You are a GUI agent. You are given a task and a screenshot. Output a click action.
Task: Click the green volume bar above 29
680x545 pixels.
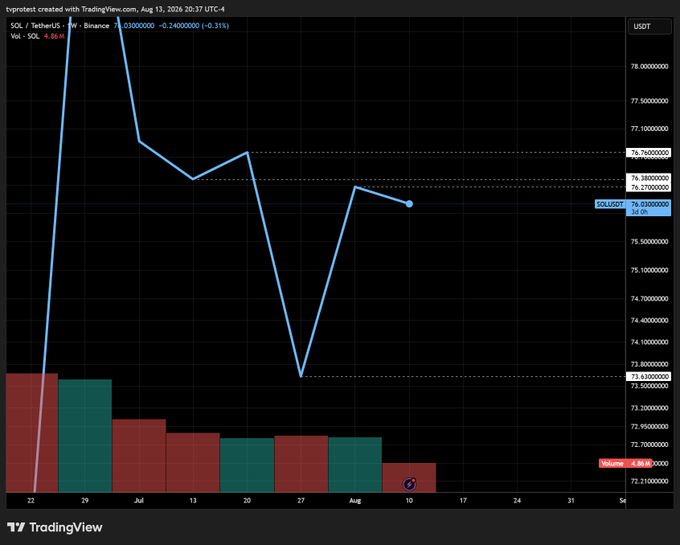pyautogui.click(x=85, y=436)
